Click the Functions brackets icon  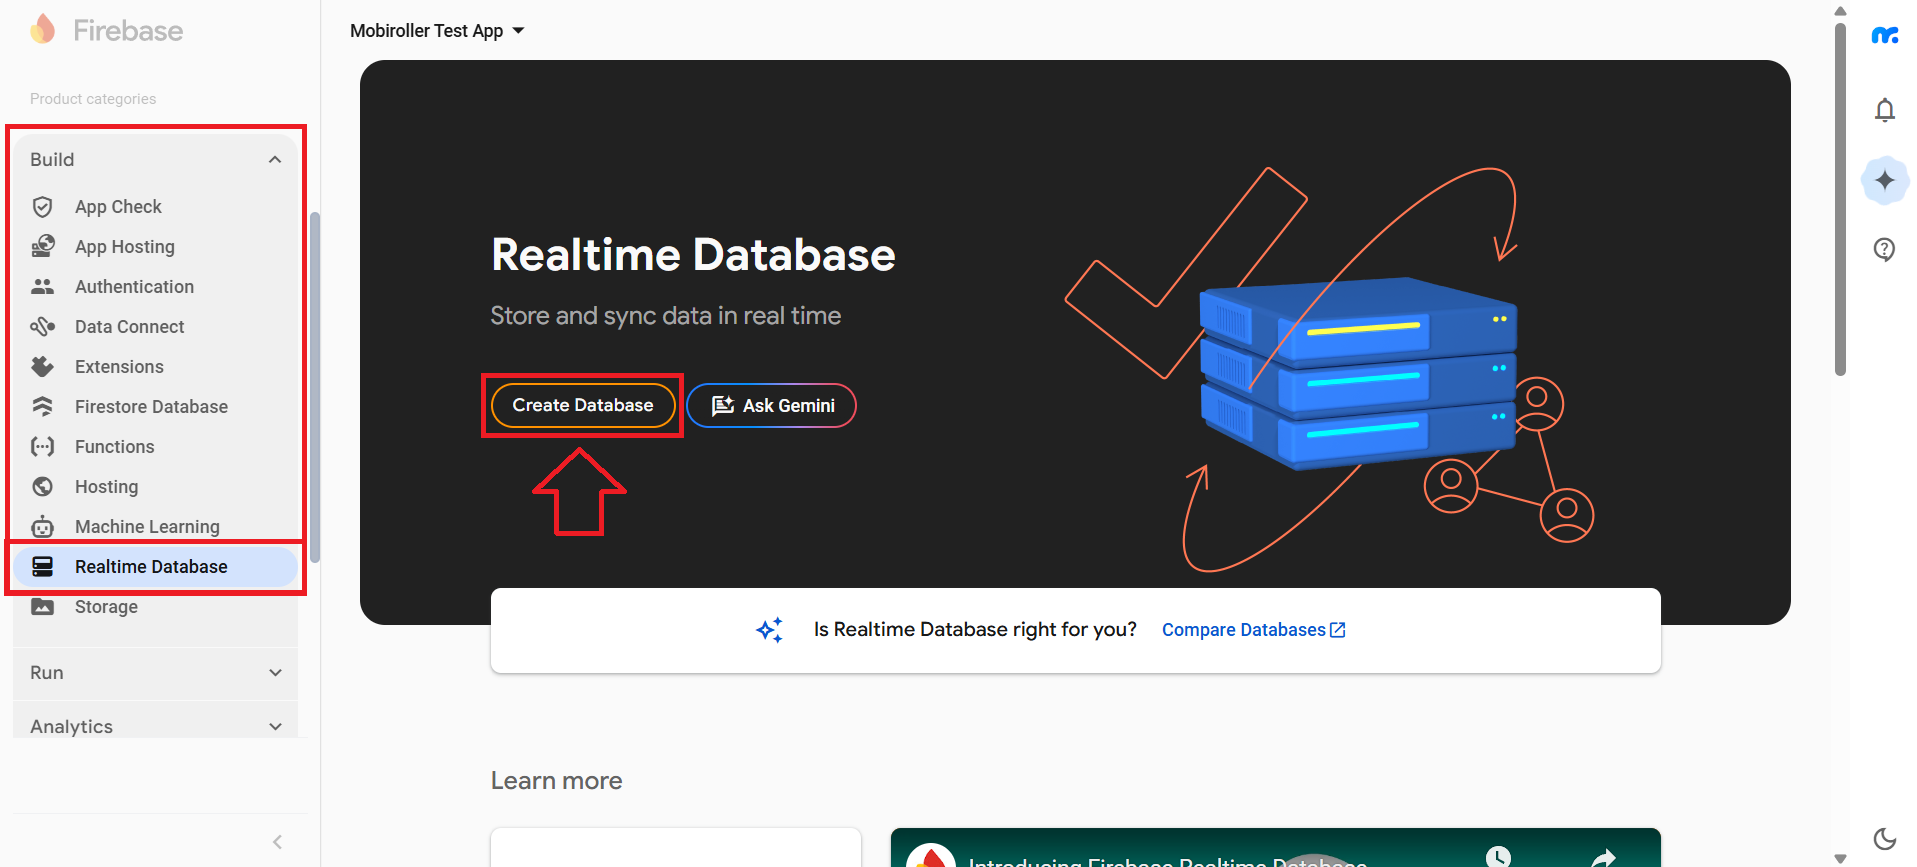tap(42, 446)
